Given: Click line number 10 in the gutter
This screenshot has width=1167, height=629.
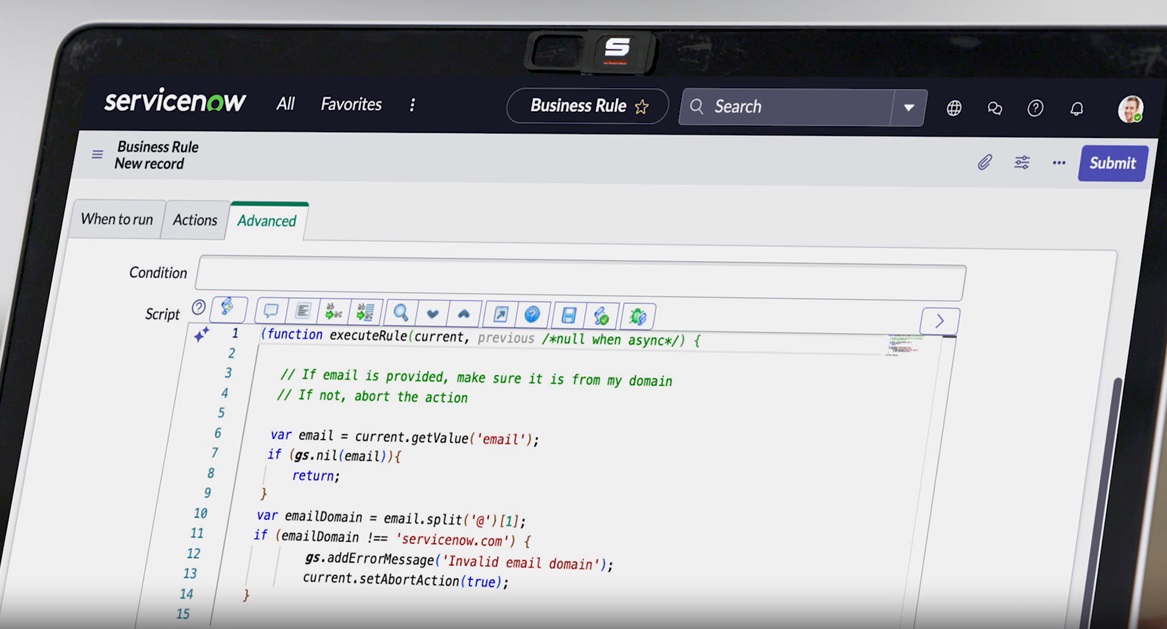Looking at the screenshot, I should (200, 513).
